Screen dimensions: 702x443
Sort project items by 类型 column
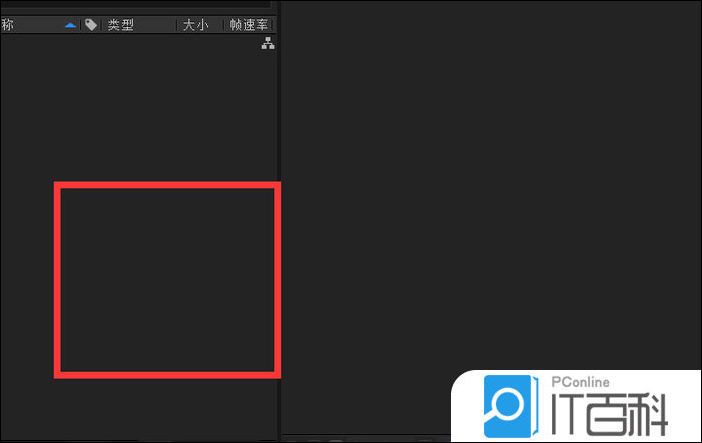tap(120, 25)
